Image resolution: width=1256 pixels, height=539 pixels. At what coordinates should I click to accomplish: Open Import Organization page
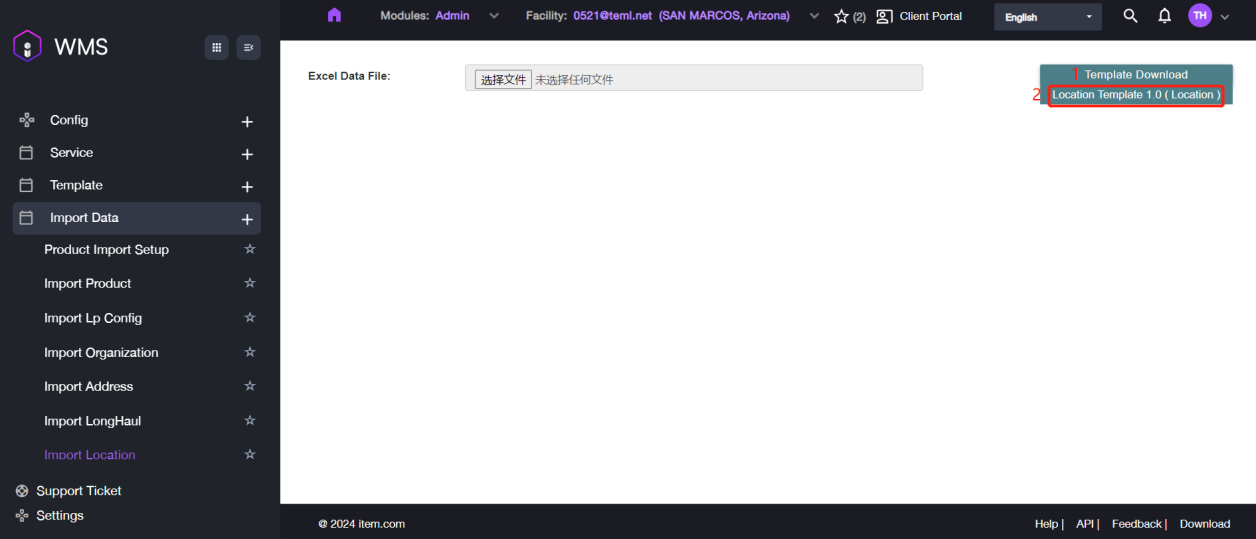(101, 353)
